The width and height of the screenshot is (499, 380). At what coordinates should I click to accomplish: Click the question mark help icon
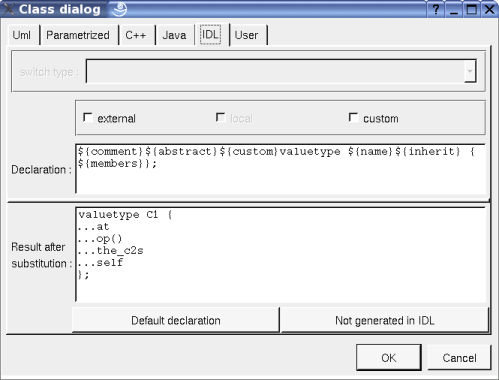point(435,9)
